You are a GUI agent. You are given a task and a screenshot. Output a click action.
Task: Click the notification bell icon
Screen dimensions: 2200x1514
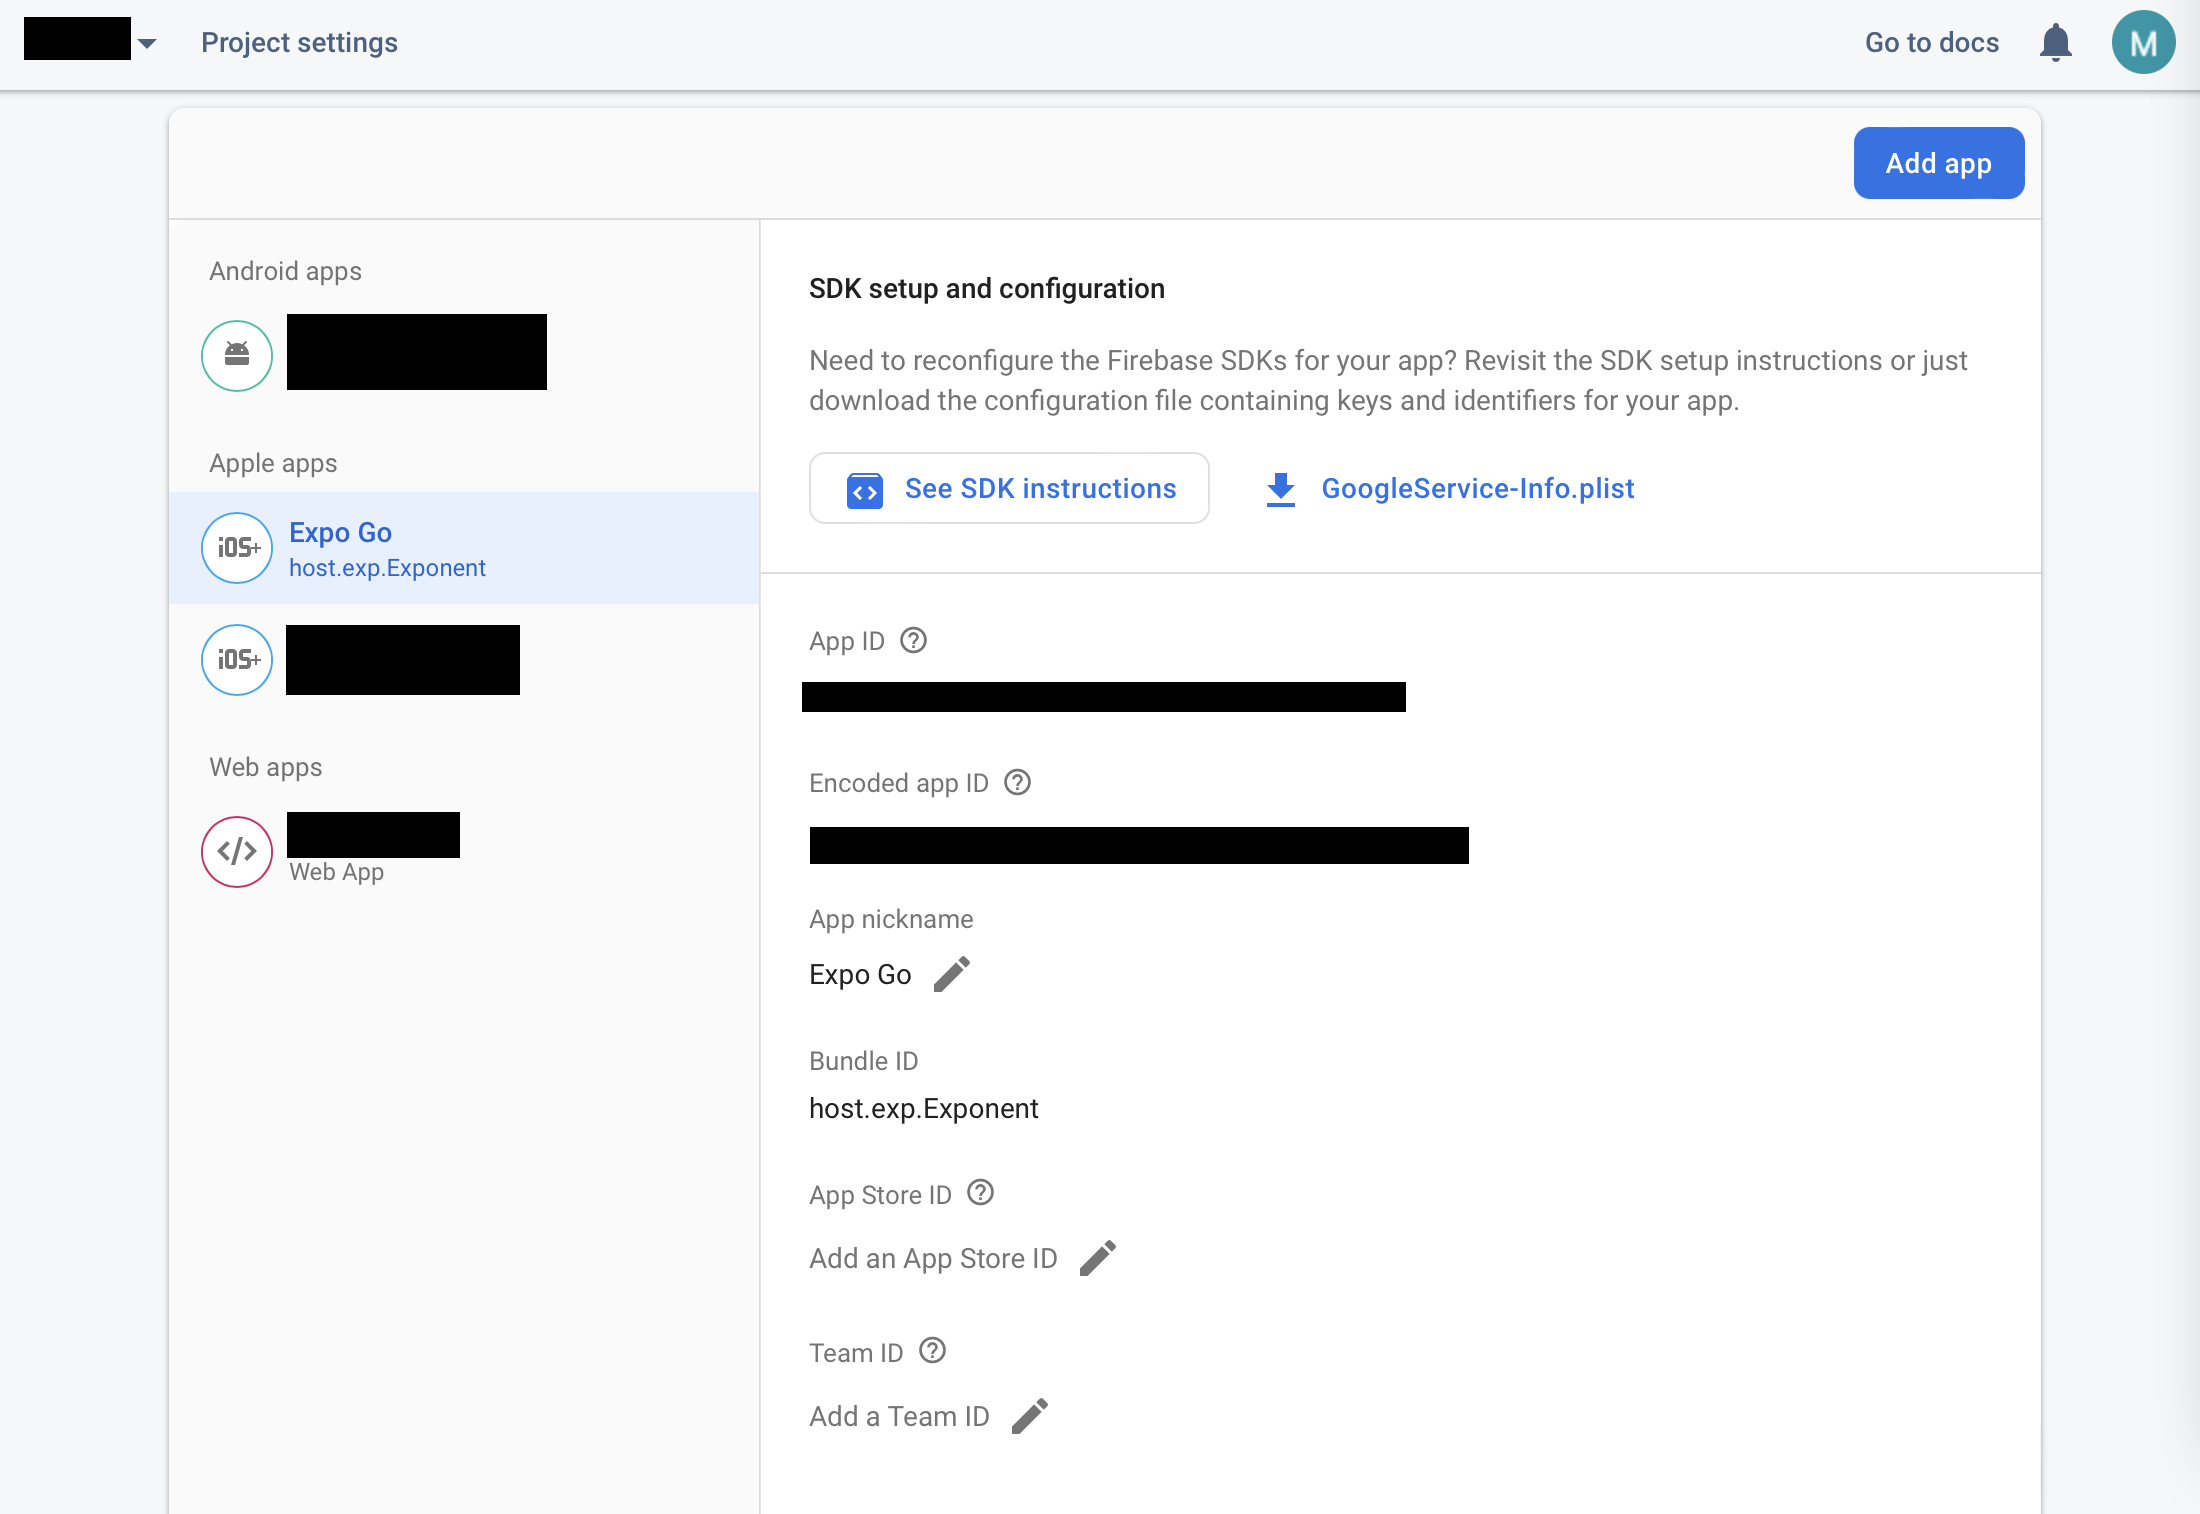2055,42
